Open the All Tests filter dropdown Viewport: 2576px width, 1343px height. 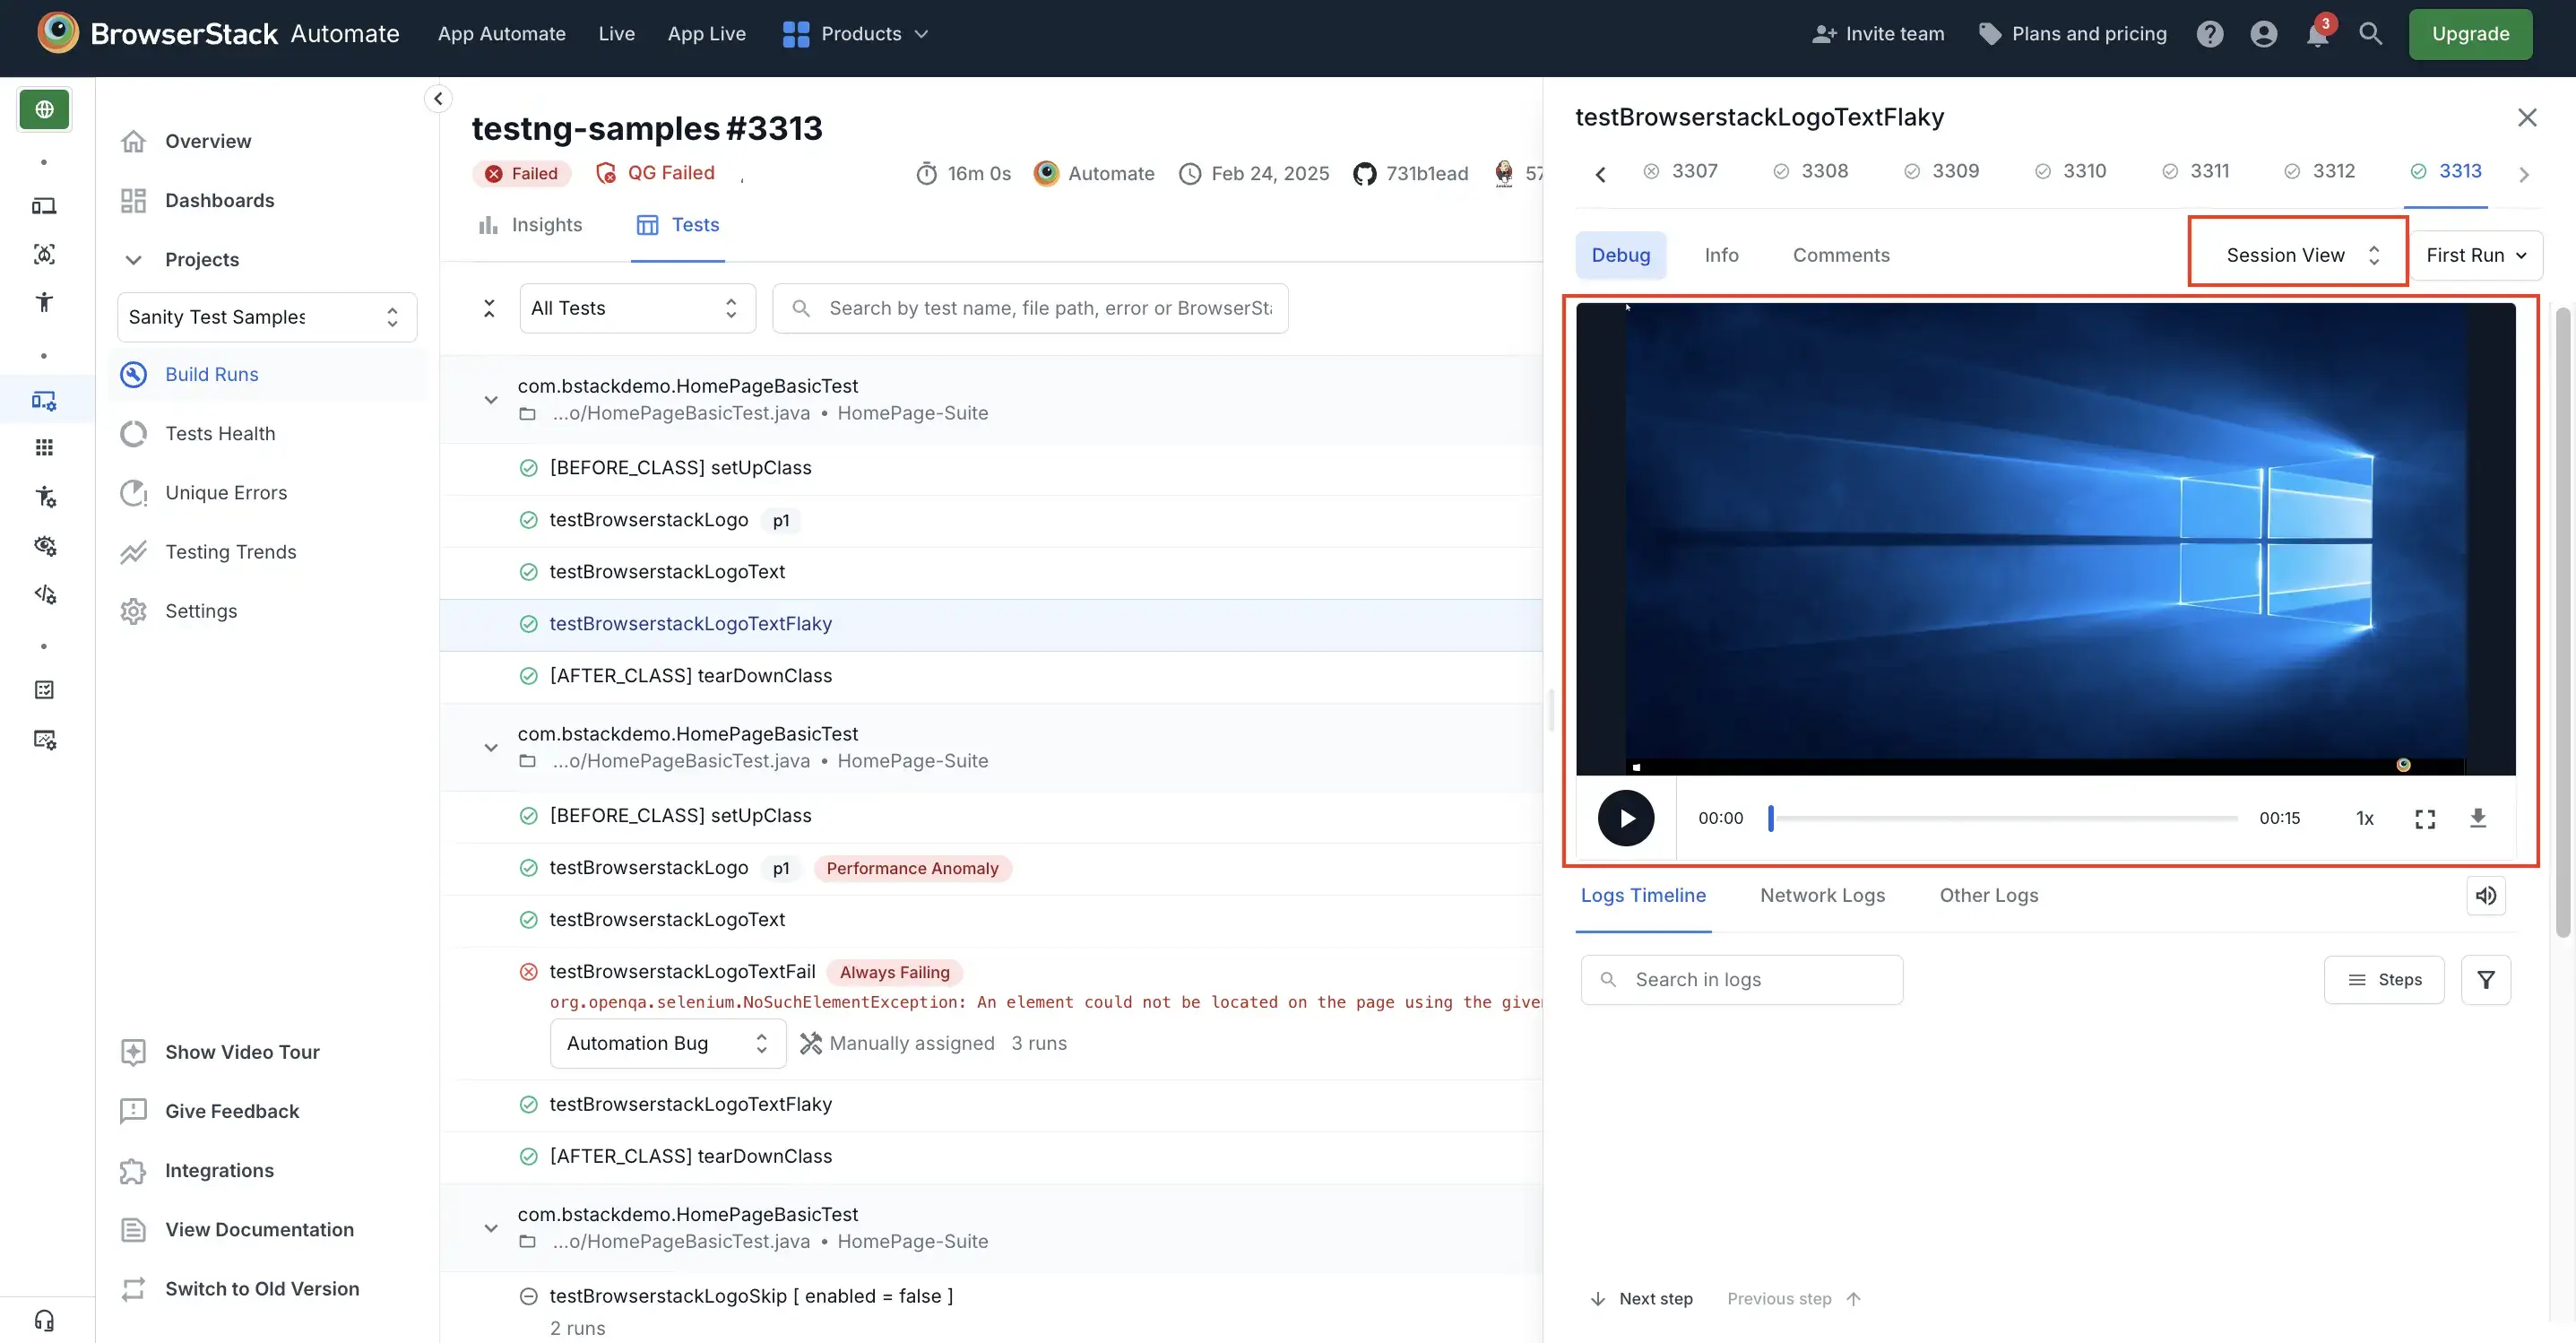[637, 307]
